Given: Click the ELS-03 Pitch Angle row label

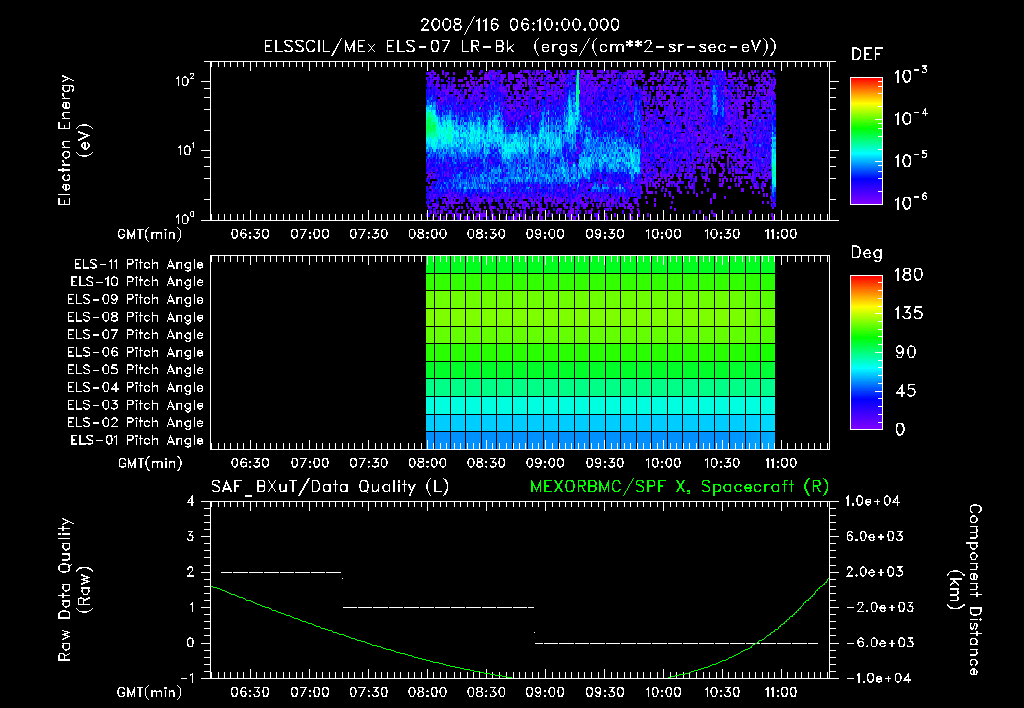Looking at the screenshot, I should point(135,405).
